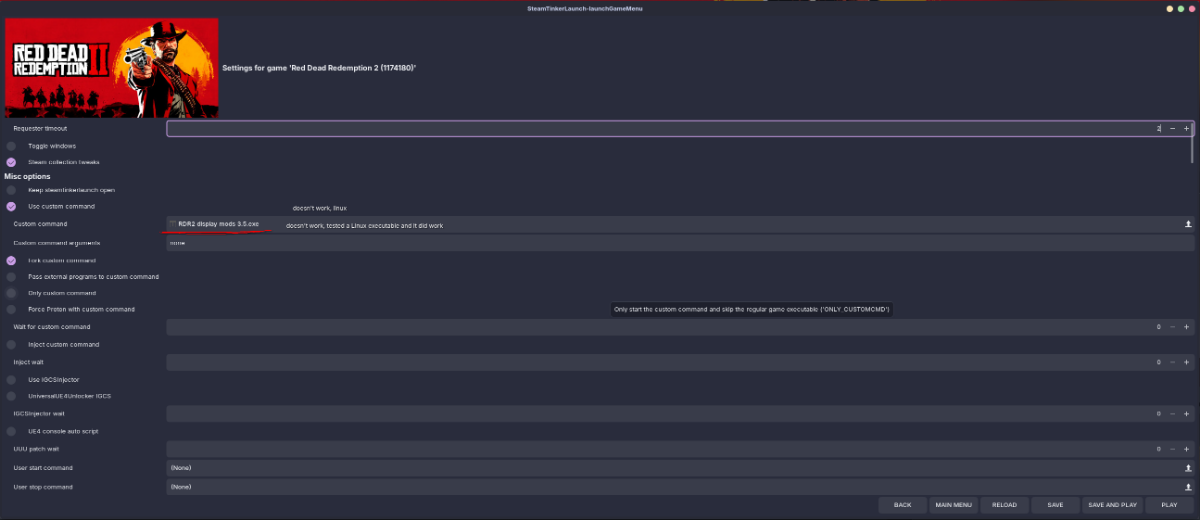Click the Custom command arguments field
1200x520 pixels.
click(680, 243)
